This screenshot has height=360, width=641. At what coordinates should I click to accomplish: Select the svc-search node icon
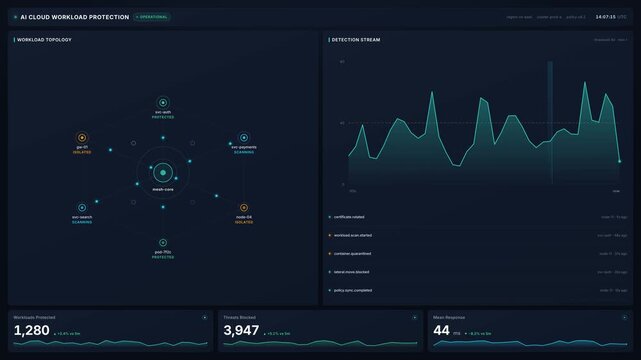pos(82,208)
